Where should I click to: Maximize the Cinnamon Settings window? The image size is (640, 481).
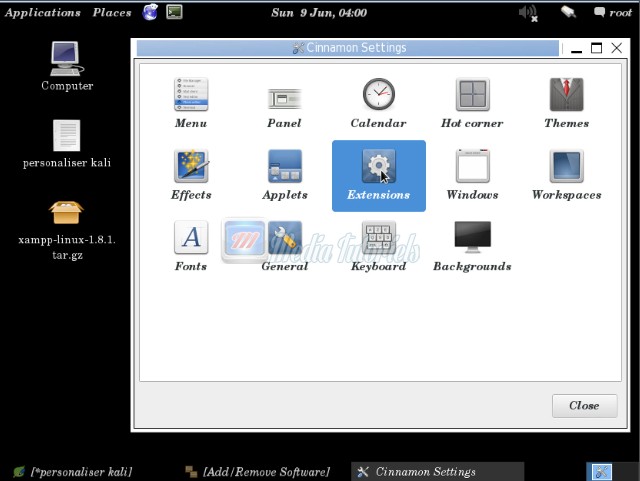pyautogui.click(x=596, y=48)
